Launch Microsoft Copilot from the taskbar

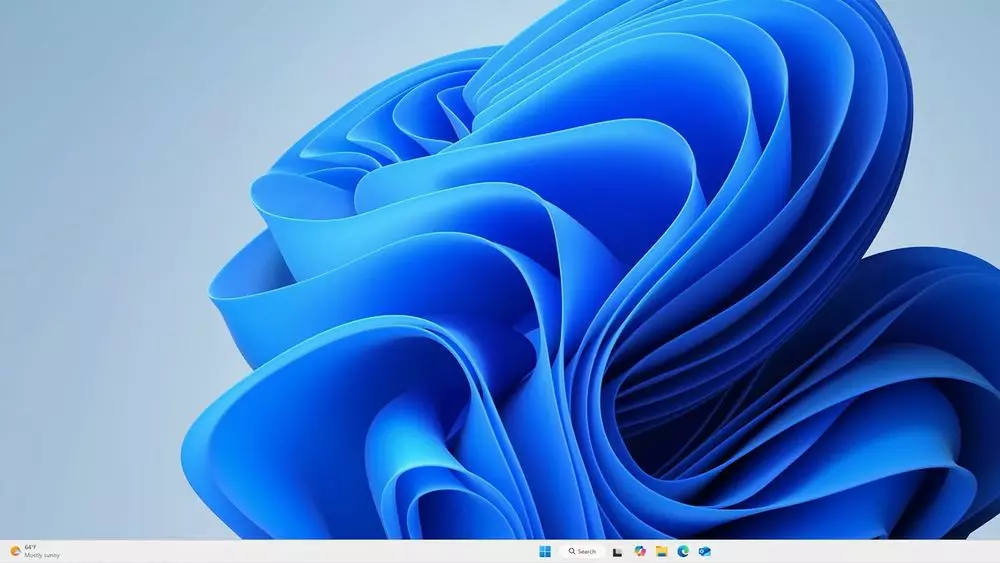(x=640, y=552)
